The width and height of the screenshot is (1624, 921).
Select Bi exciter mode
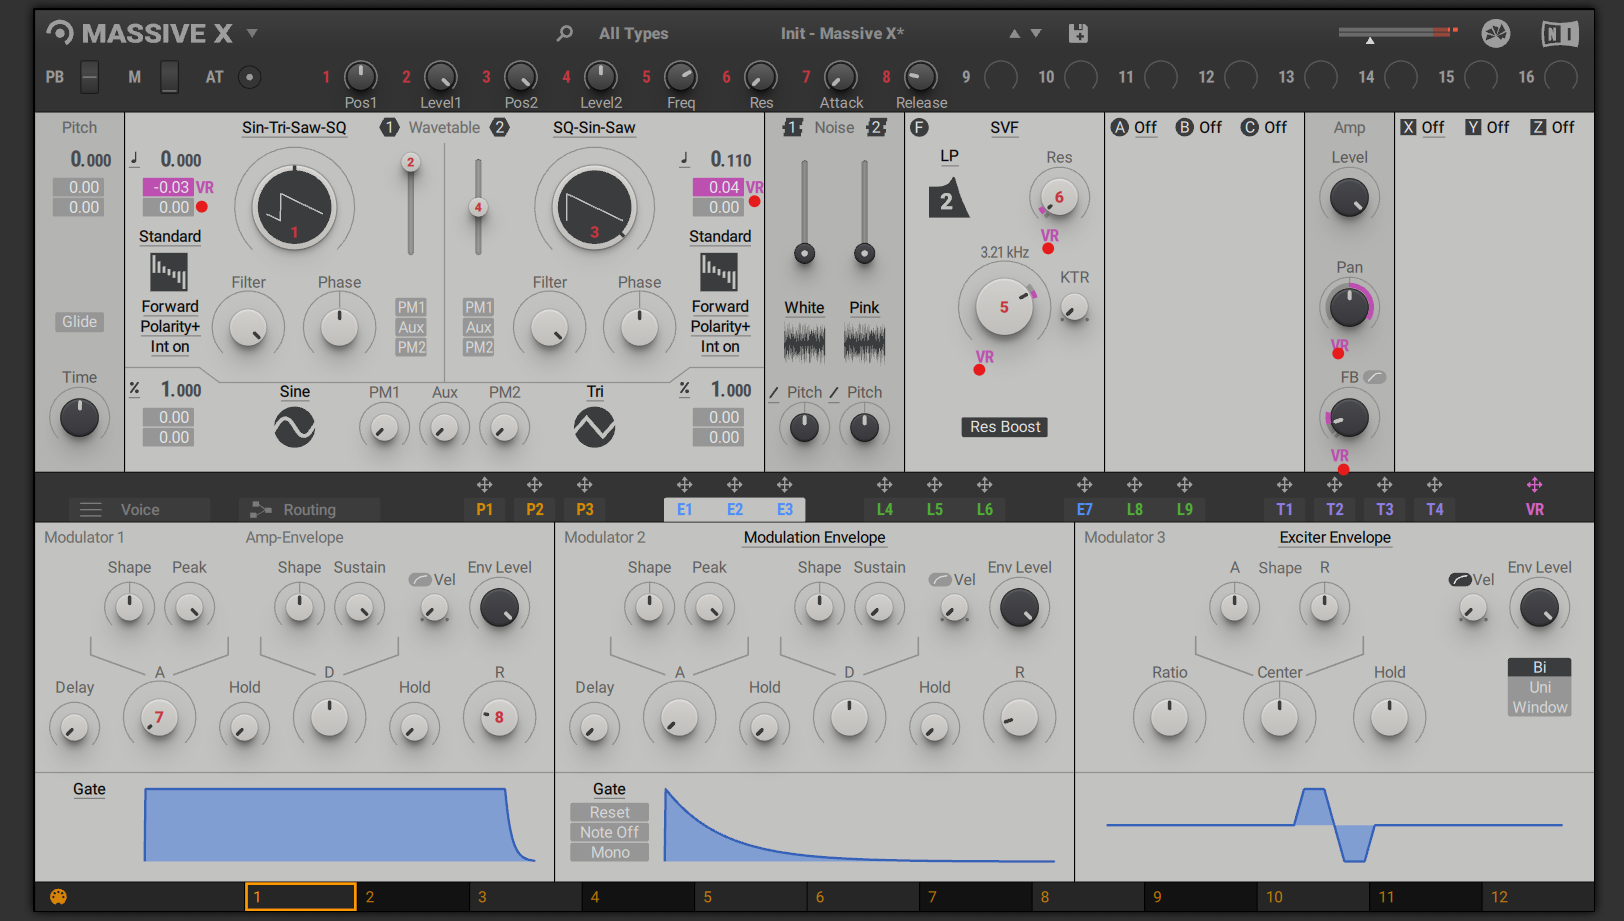pos(1540,667)
